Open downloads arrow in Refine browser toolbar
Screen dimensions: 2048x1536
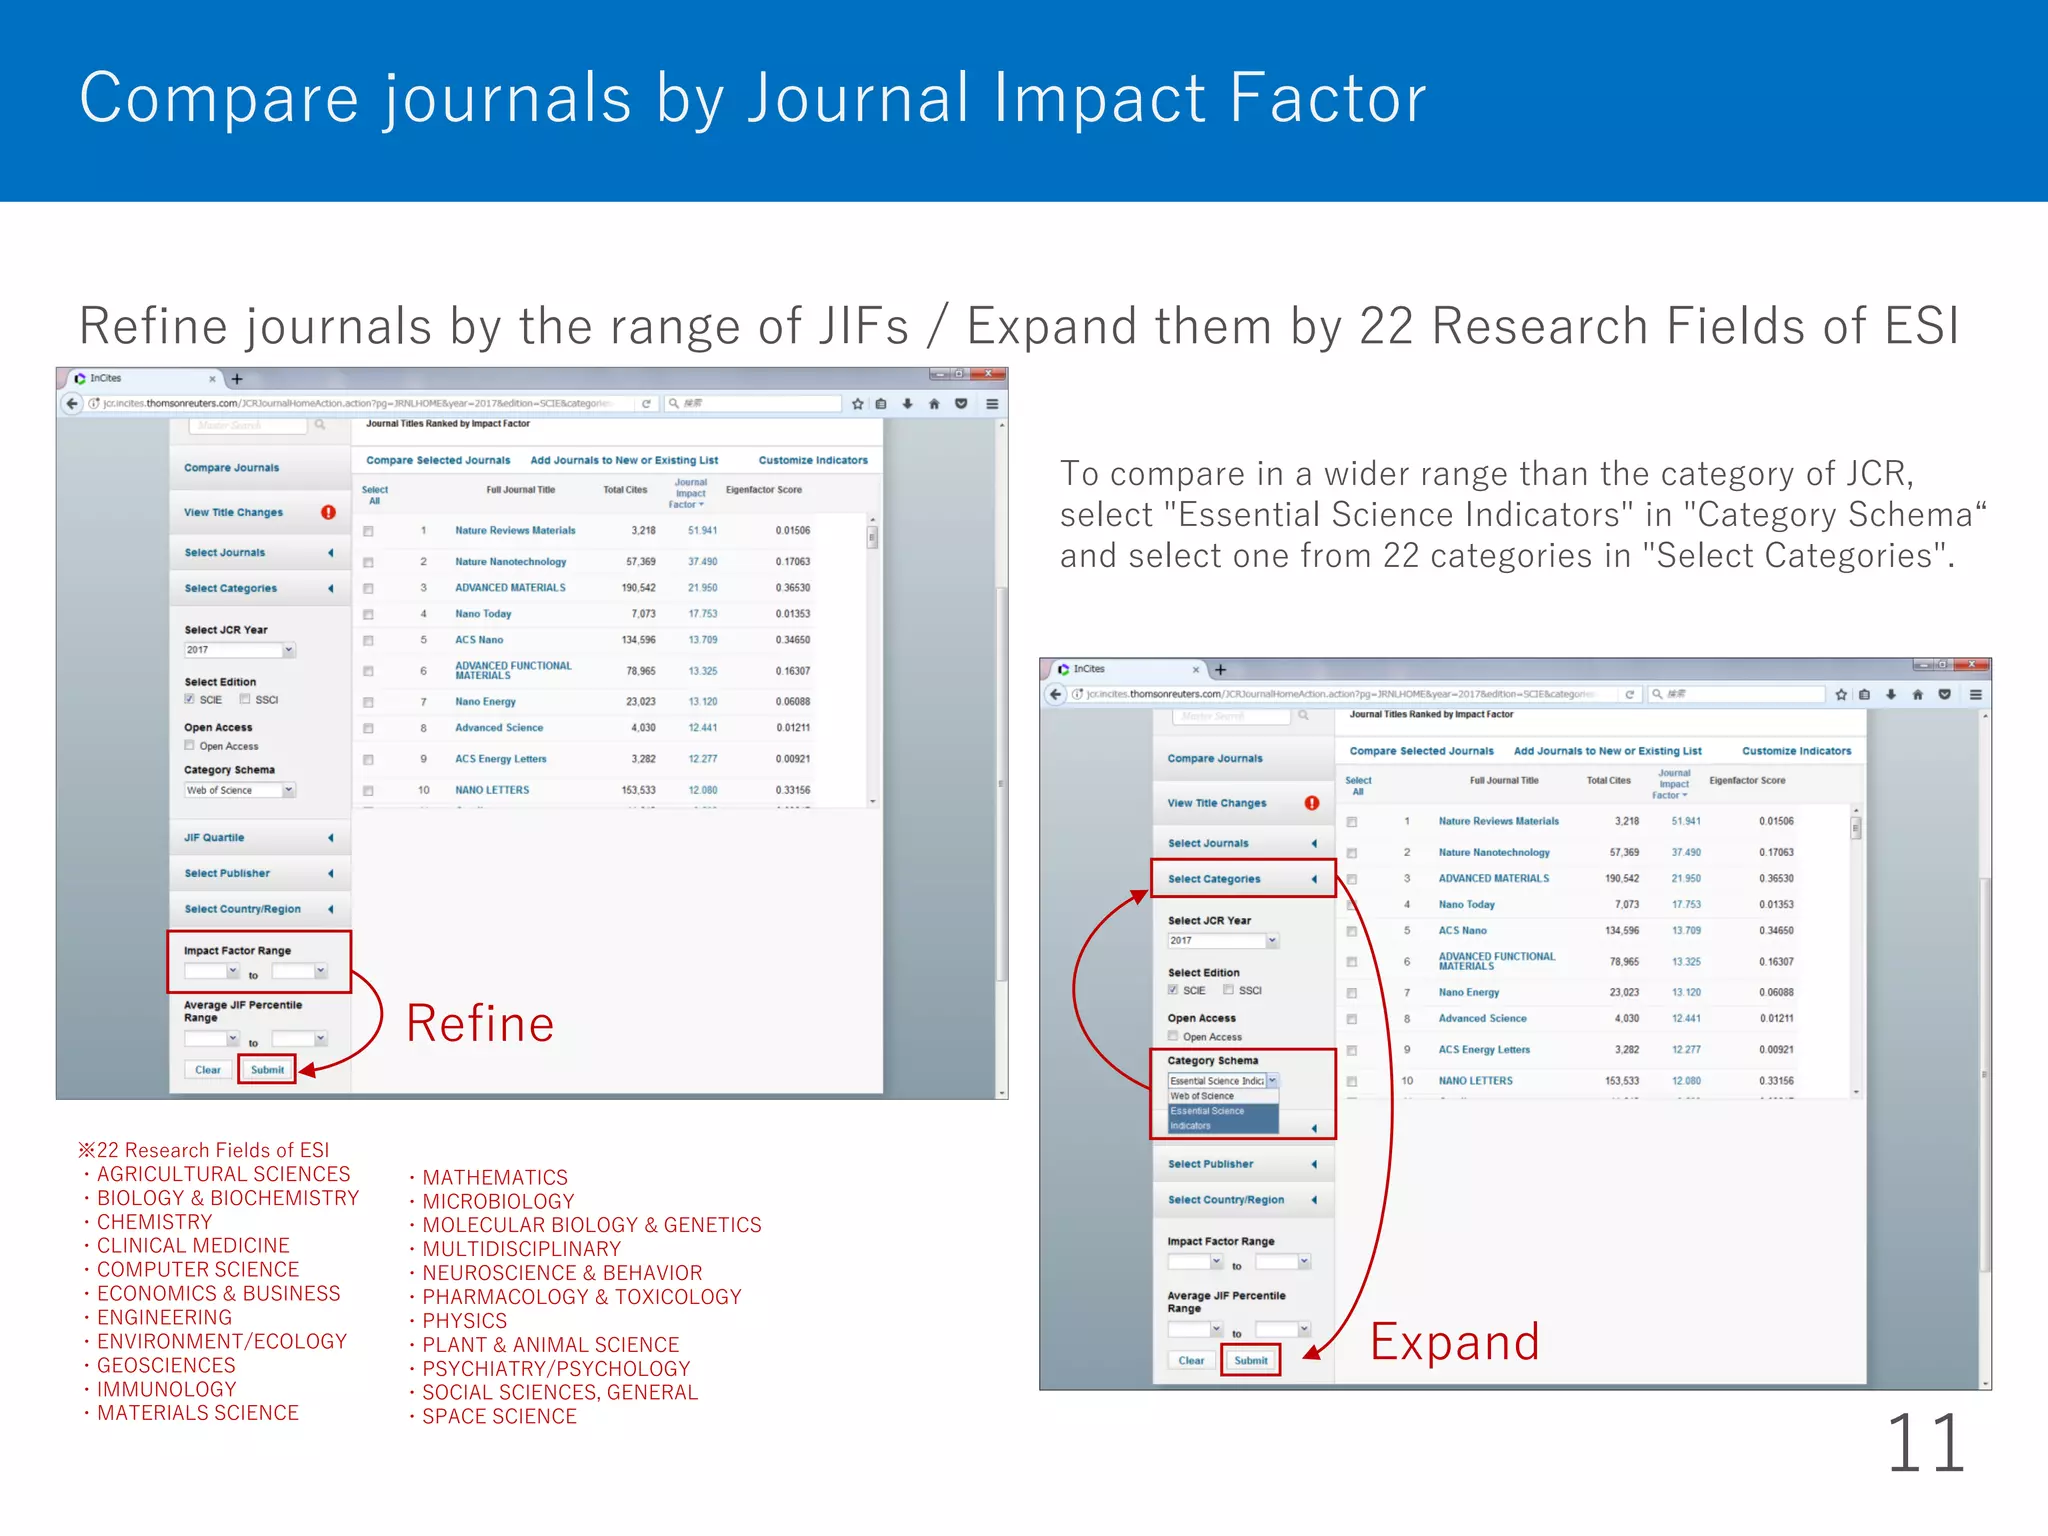[x=907, y=404]
